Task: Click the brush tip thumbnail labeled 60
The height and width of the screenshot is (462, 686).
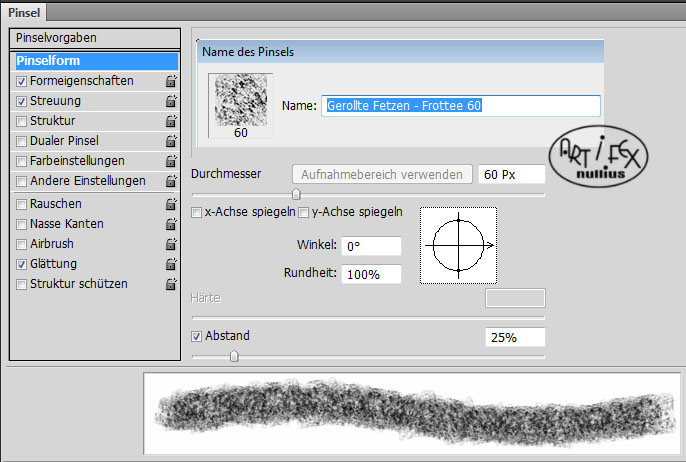Action: (241, 106)
